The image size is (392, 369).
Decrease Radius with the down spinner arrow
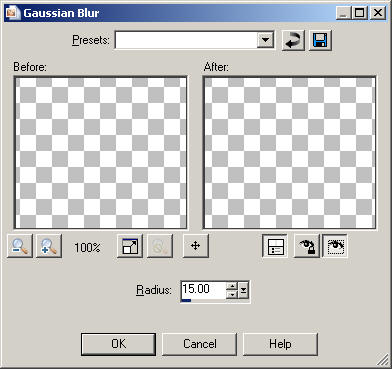[x=232, y=294]
